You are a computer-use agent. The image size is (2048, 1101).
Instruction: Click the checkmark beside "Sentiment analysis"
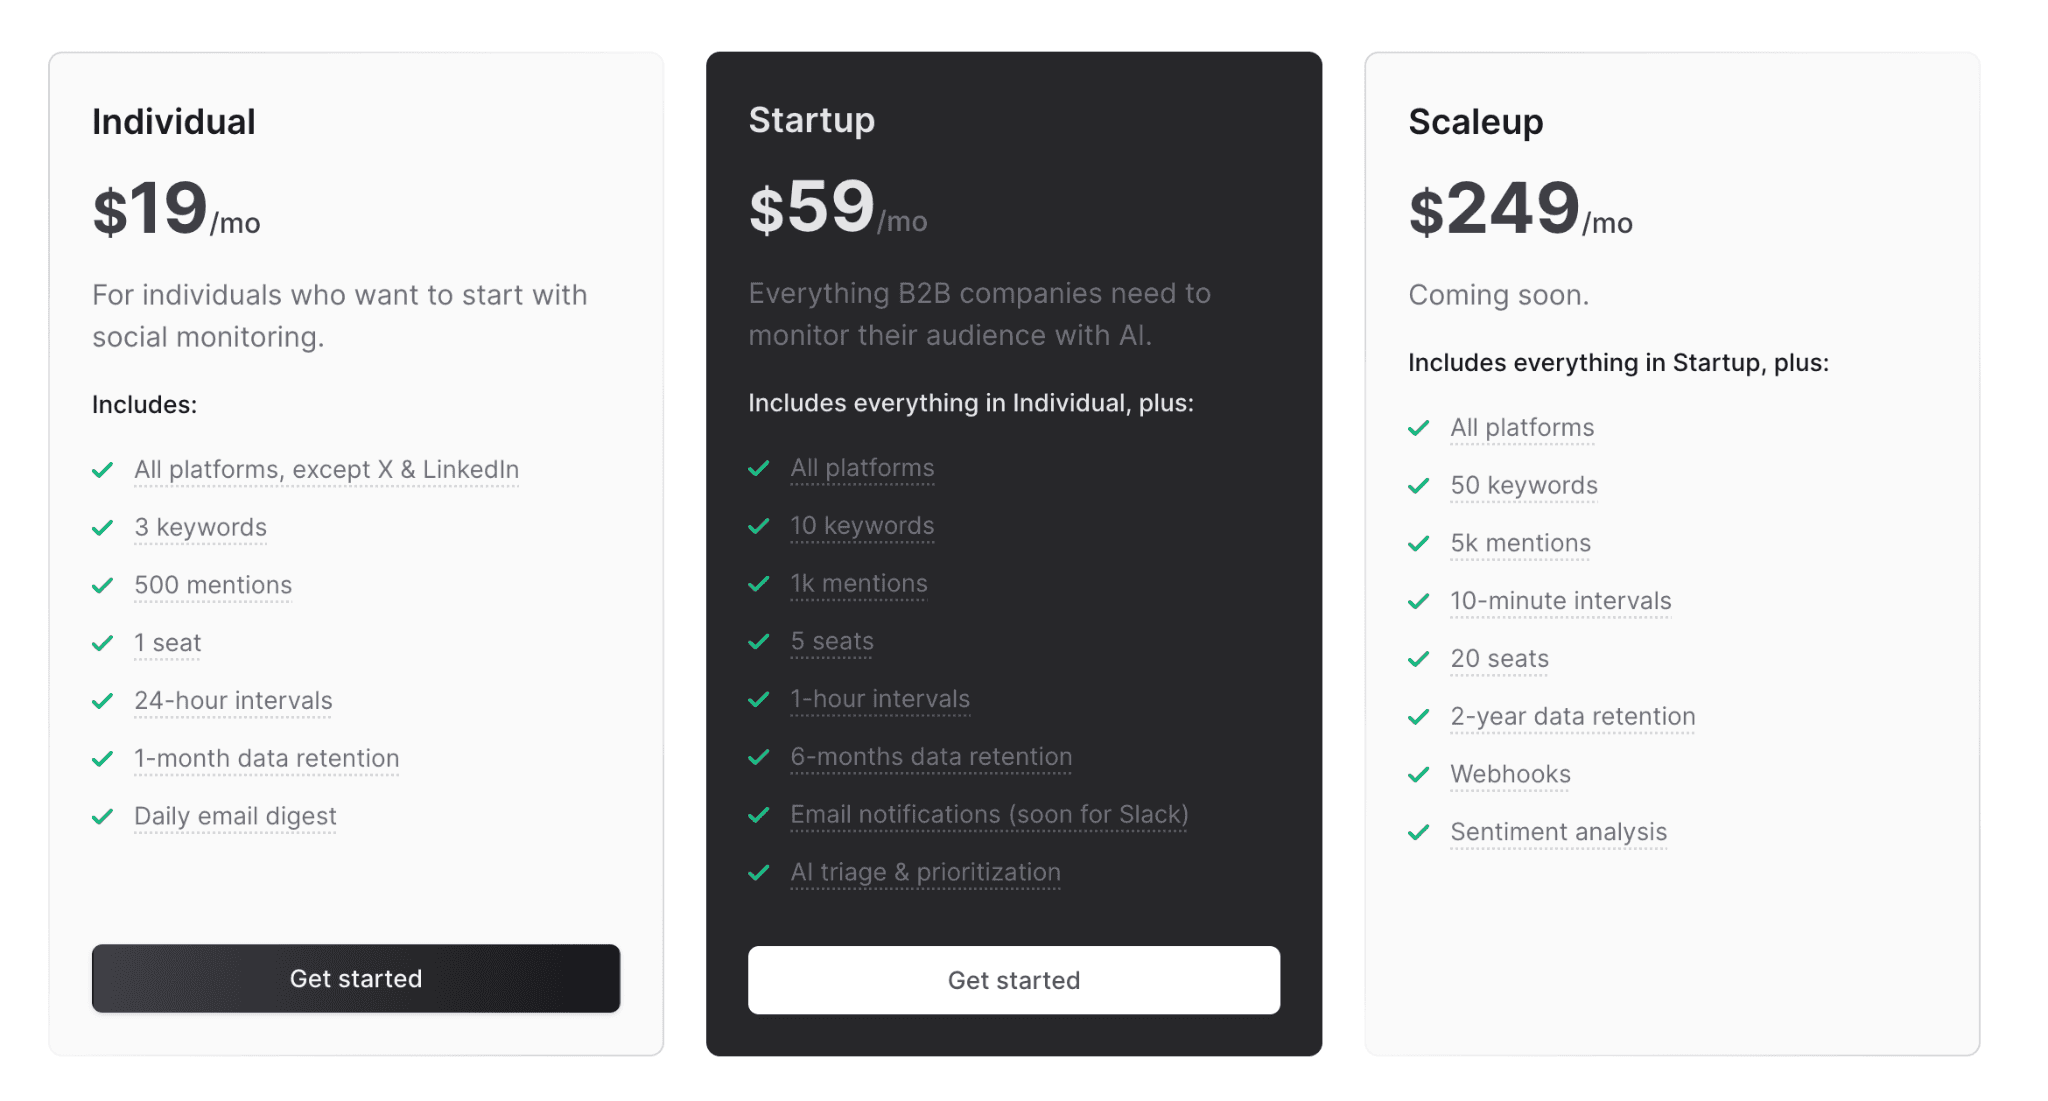[1419, 832]
